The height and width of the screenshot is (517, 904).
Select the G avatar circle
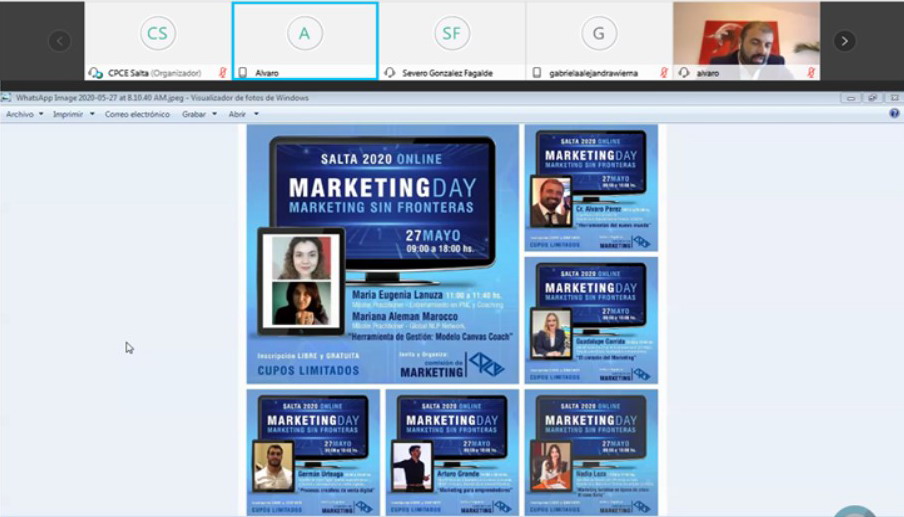coord(599,33)
